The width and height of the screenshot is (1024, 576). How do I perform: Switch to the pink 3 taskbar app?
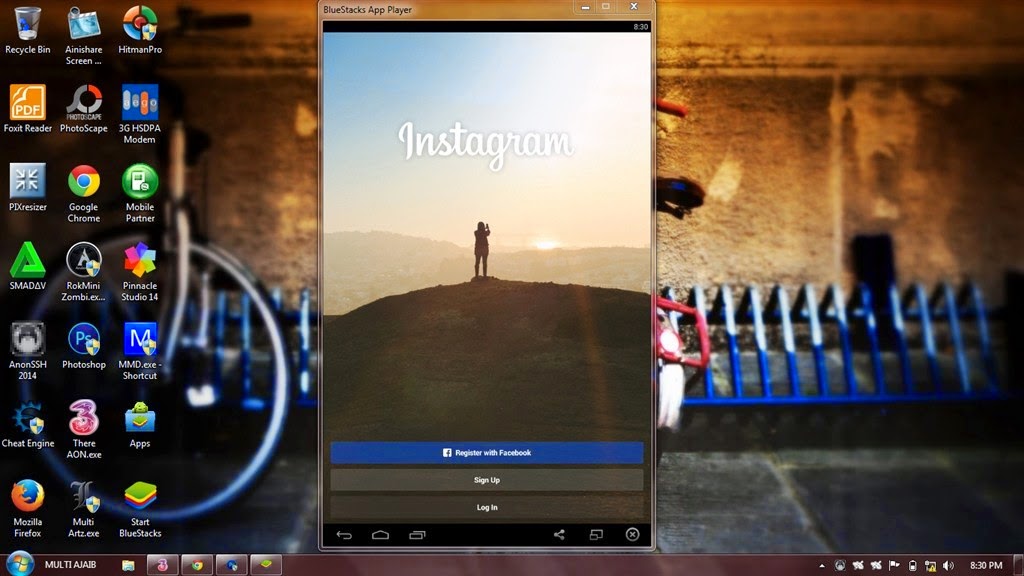[162, 565]
